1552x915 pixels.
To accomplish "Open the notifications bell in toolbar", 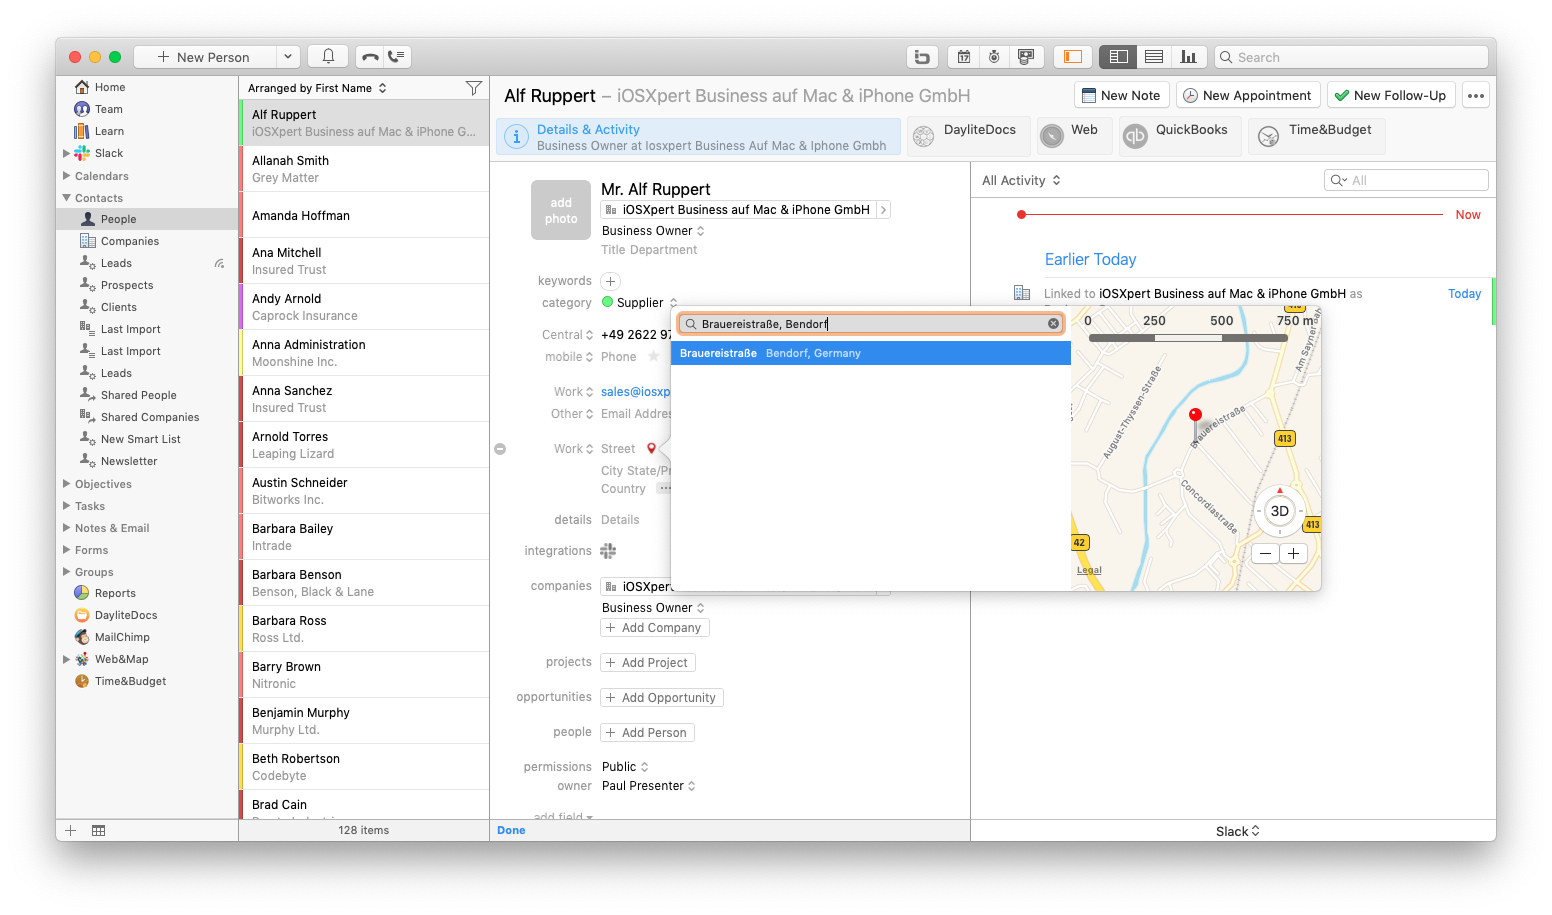I will click(x=328, y=57).
